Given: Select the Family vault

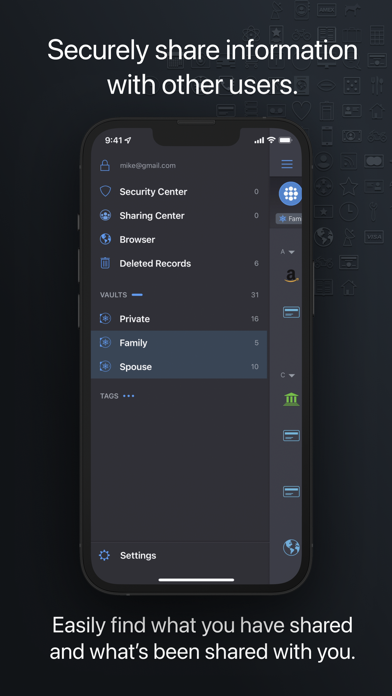Looking at the screenshot, I should [179, 343].
